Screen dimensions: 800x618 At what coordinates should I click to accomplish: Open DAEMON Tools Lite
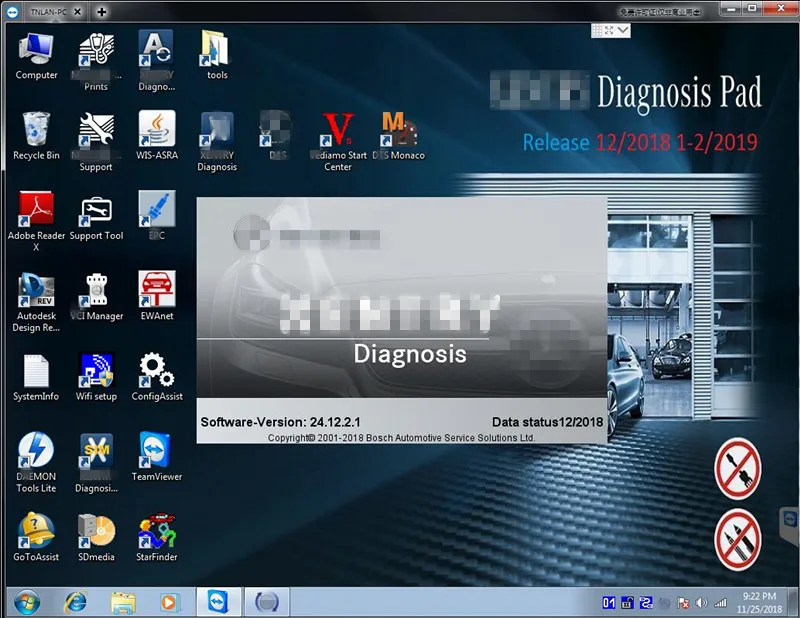(36, 450)
